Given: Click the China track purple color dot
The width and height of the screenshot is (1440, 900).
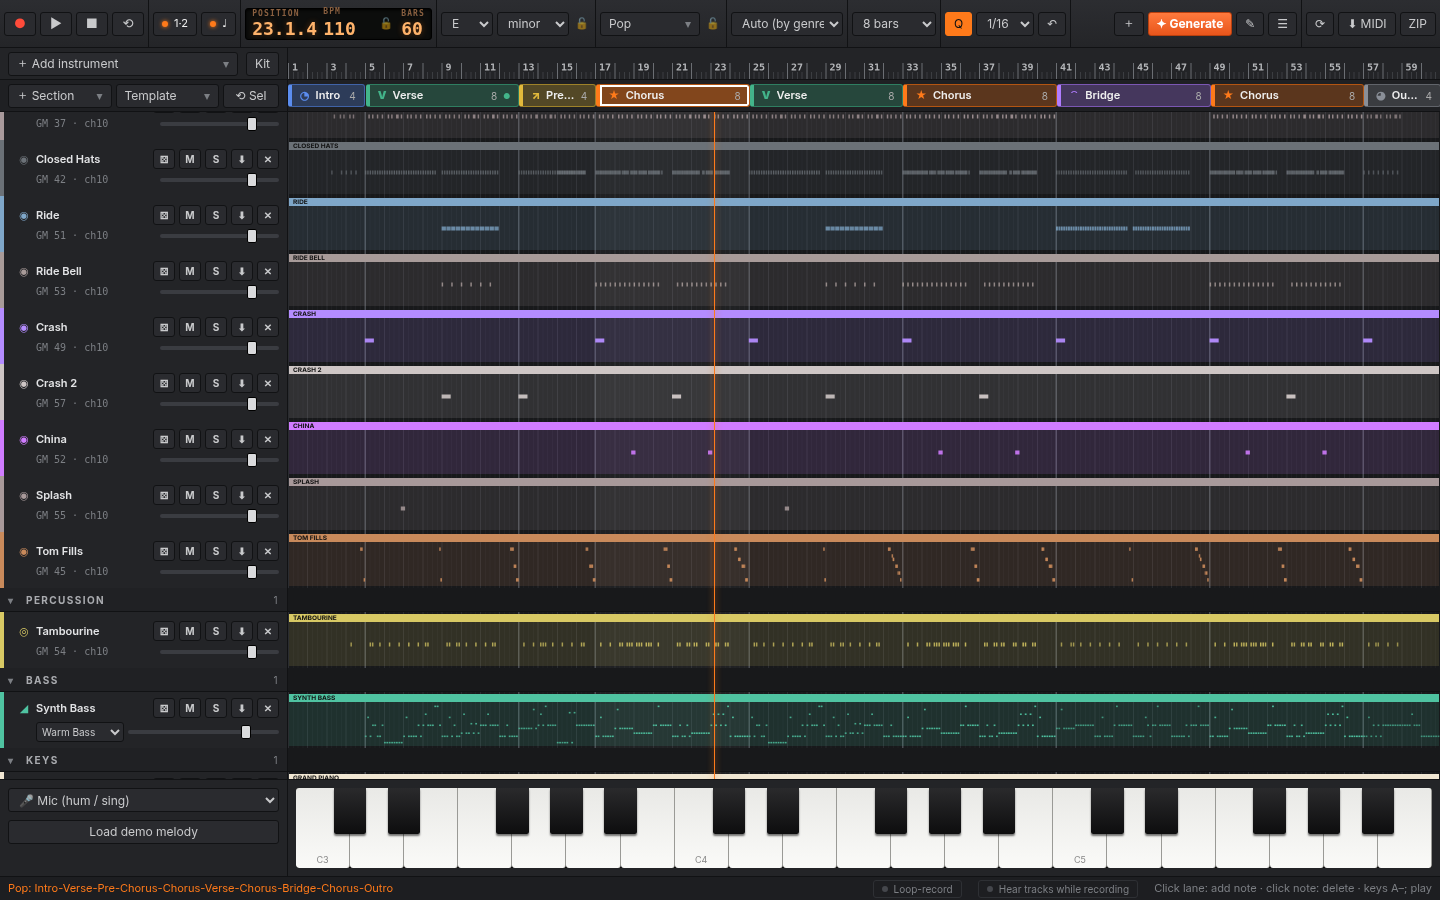Looking at the screenshot, I should (24, 439).
